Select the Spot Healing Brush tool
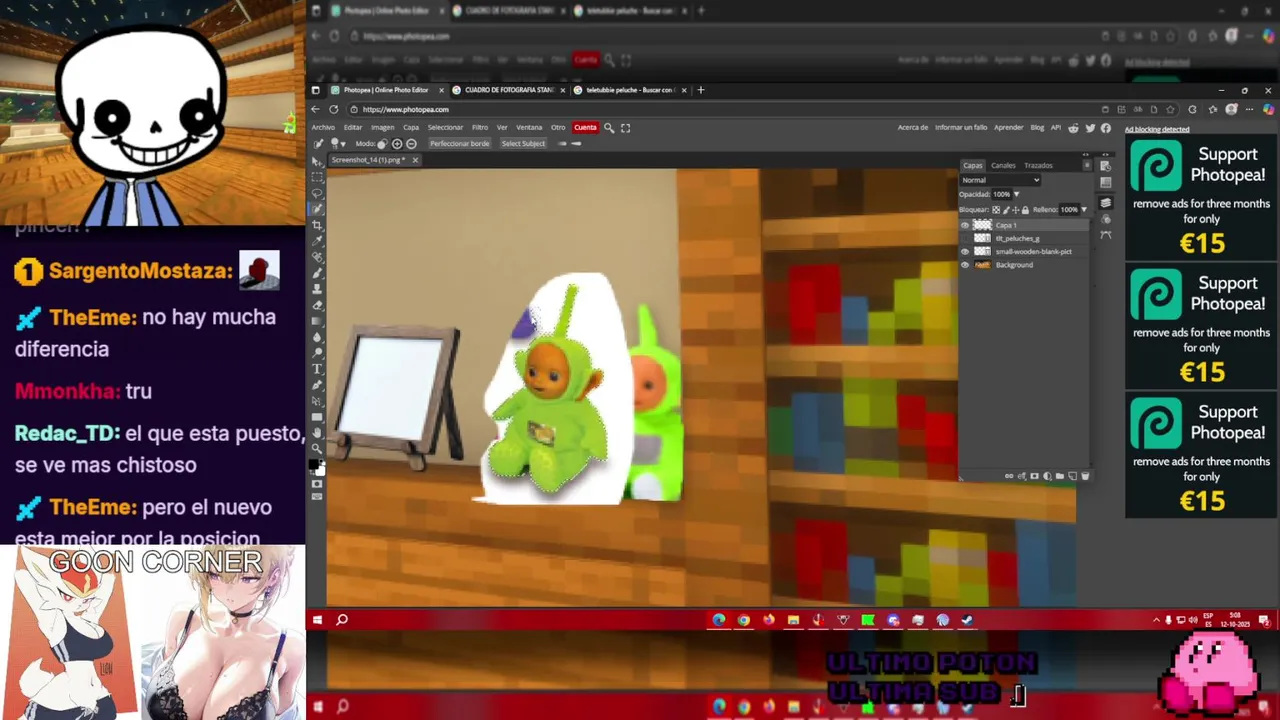Viewport: 1280px width, 720px height. point(317,257)
